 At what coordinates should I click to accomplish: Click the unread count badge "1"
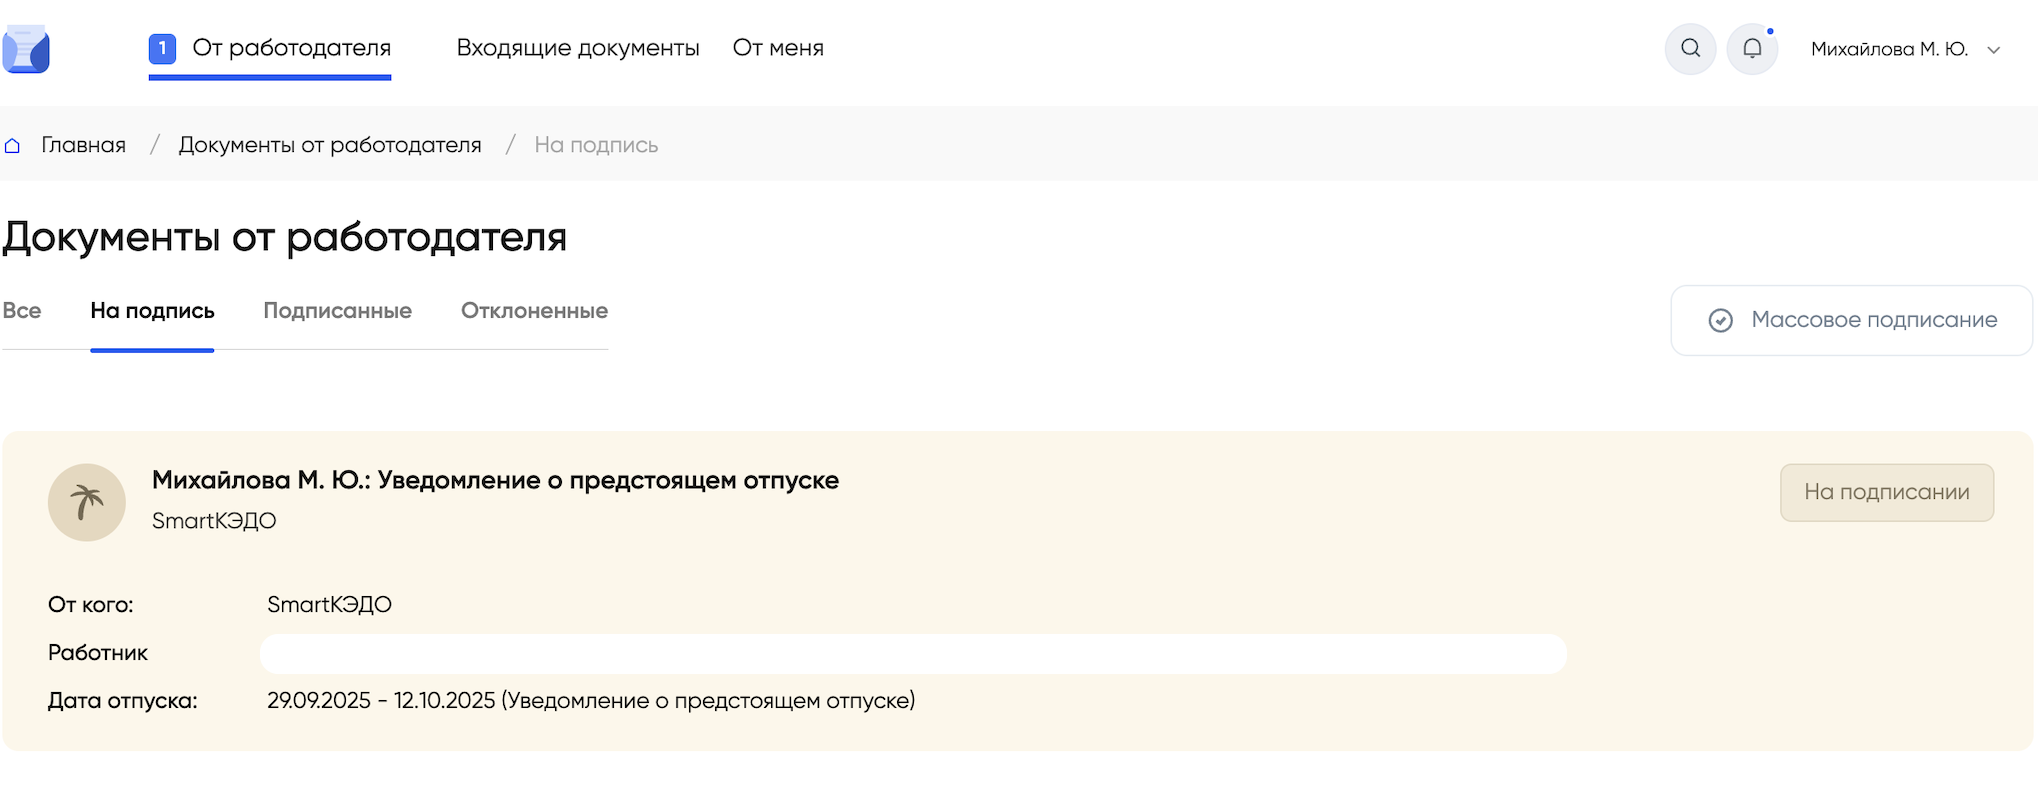click(162, 48)
